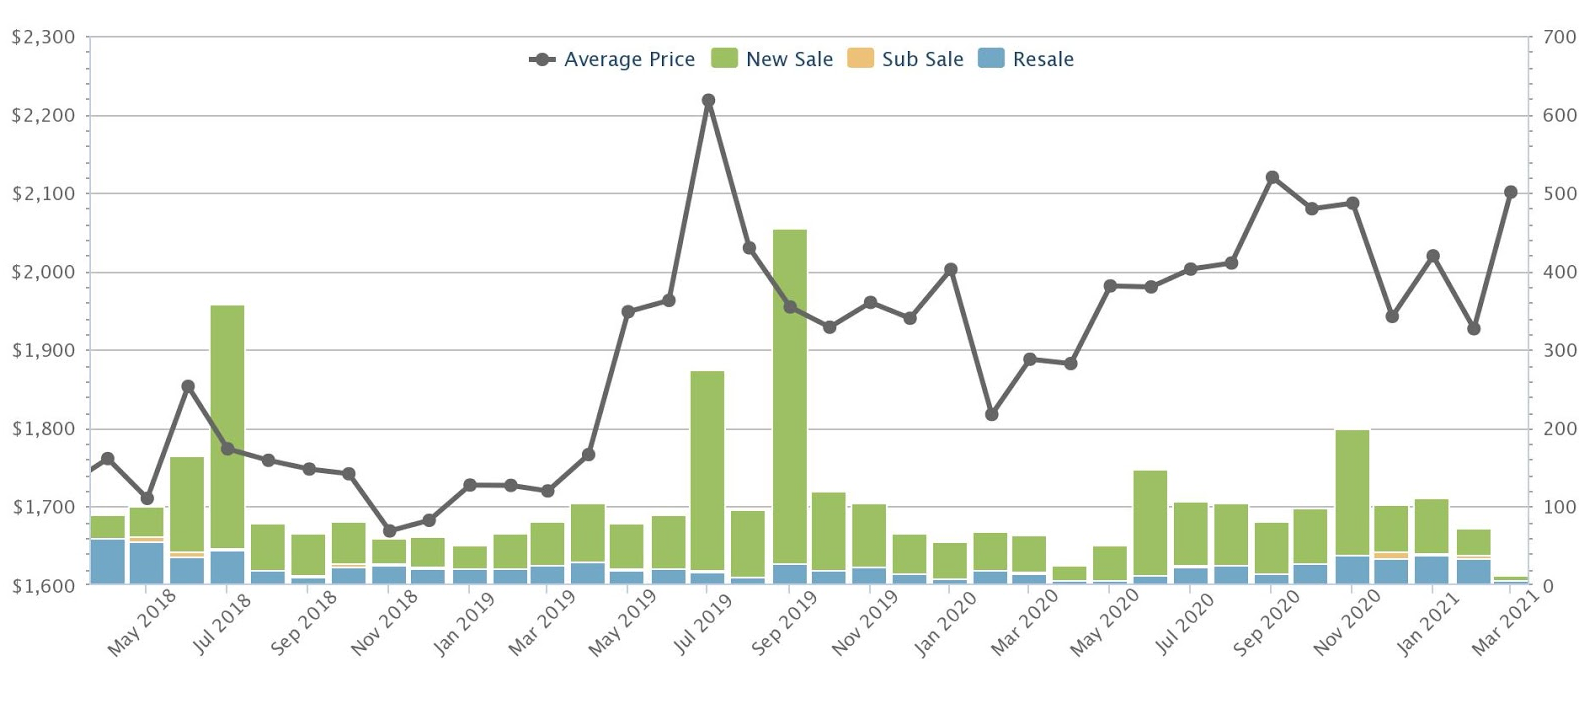
Task: Click the $2,100 price axis label
Action: [43, 193]
